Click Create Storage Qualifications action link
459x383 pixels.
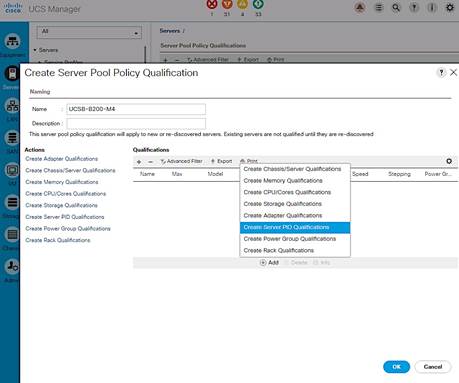pyautogui.click(x=61, y=206)
